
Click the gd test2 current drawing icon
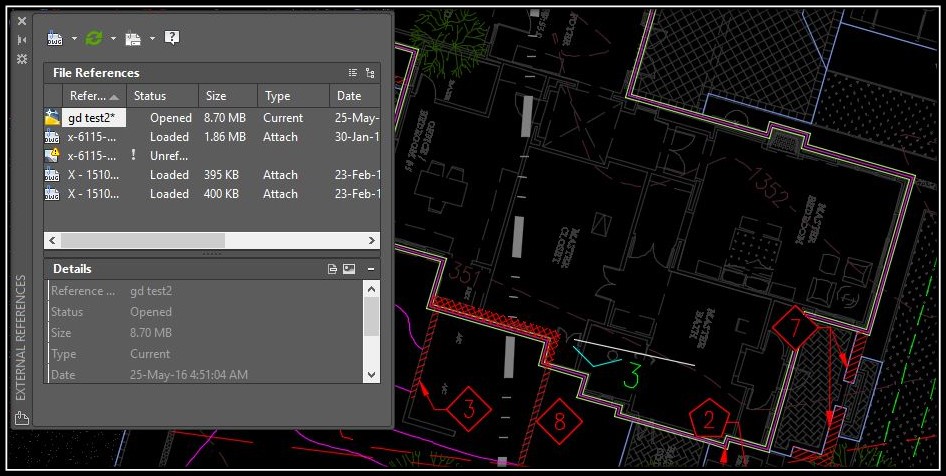[x=52, y=118]
